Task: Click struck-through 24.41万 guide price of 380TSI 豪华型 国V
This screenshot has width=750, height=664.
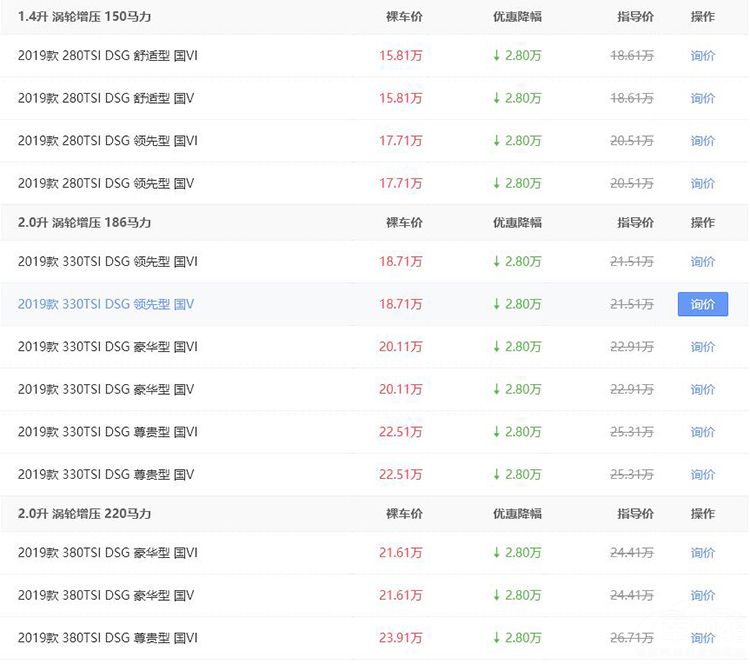Action: click(632, 595)
